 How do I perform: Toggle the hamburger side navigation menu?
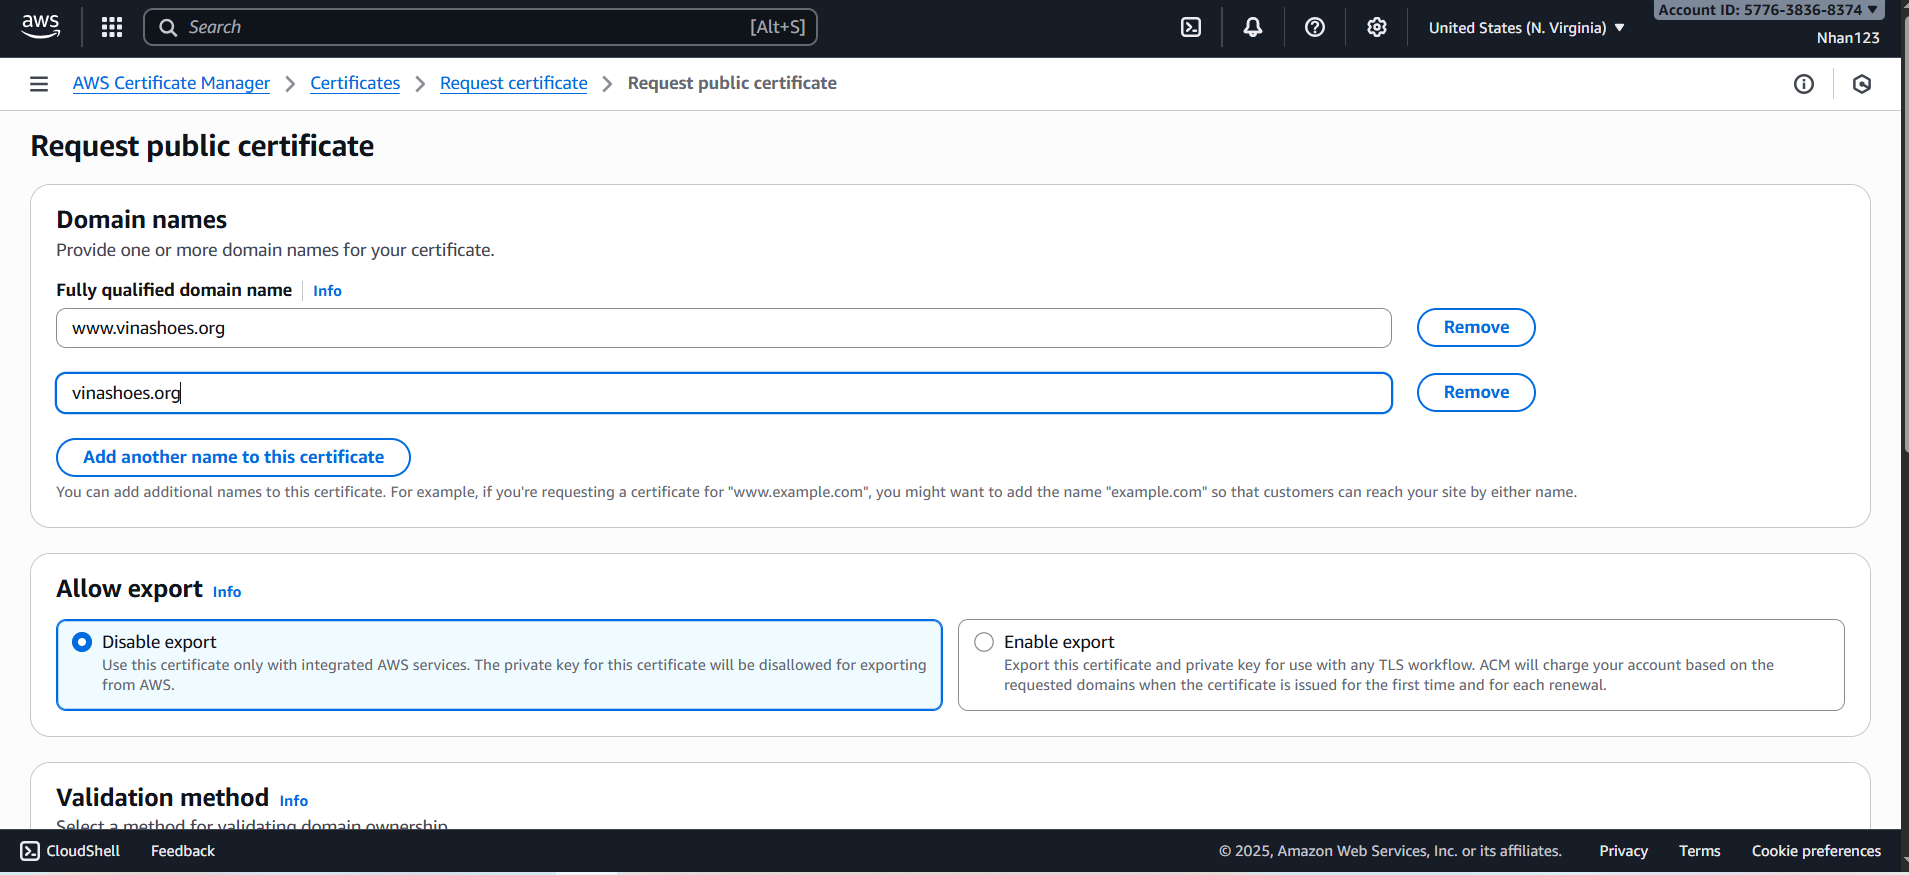click(39, 84)
